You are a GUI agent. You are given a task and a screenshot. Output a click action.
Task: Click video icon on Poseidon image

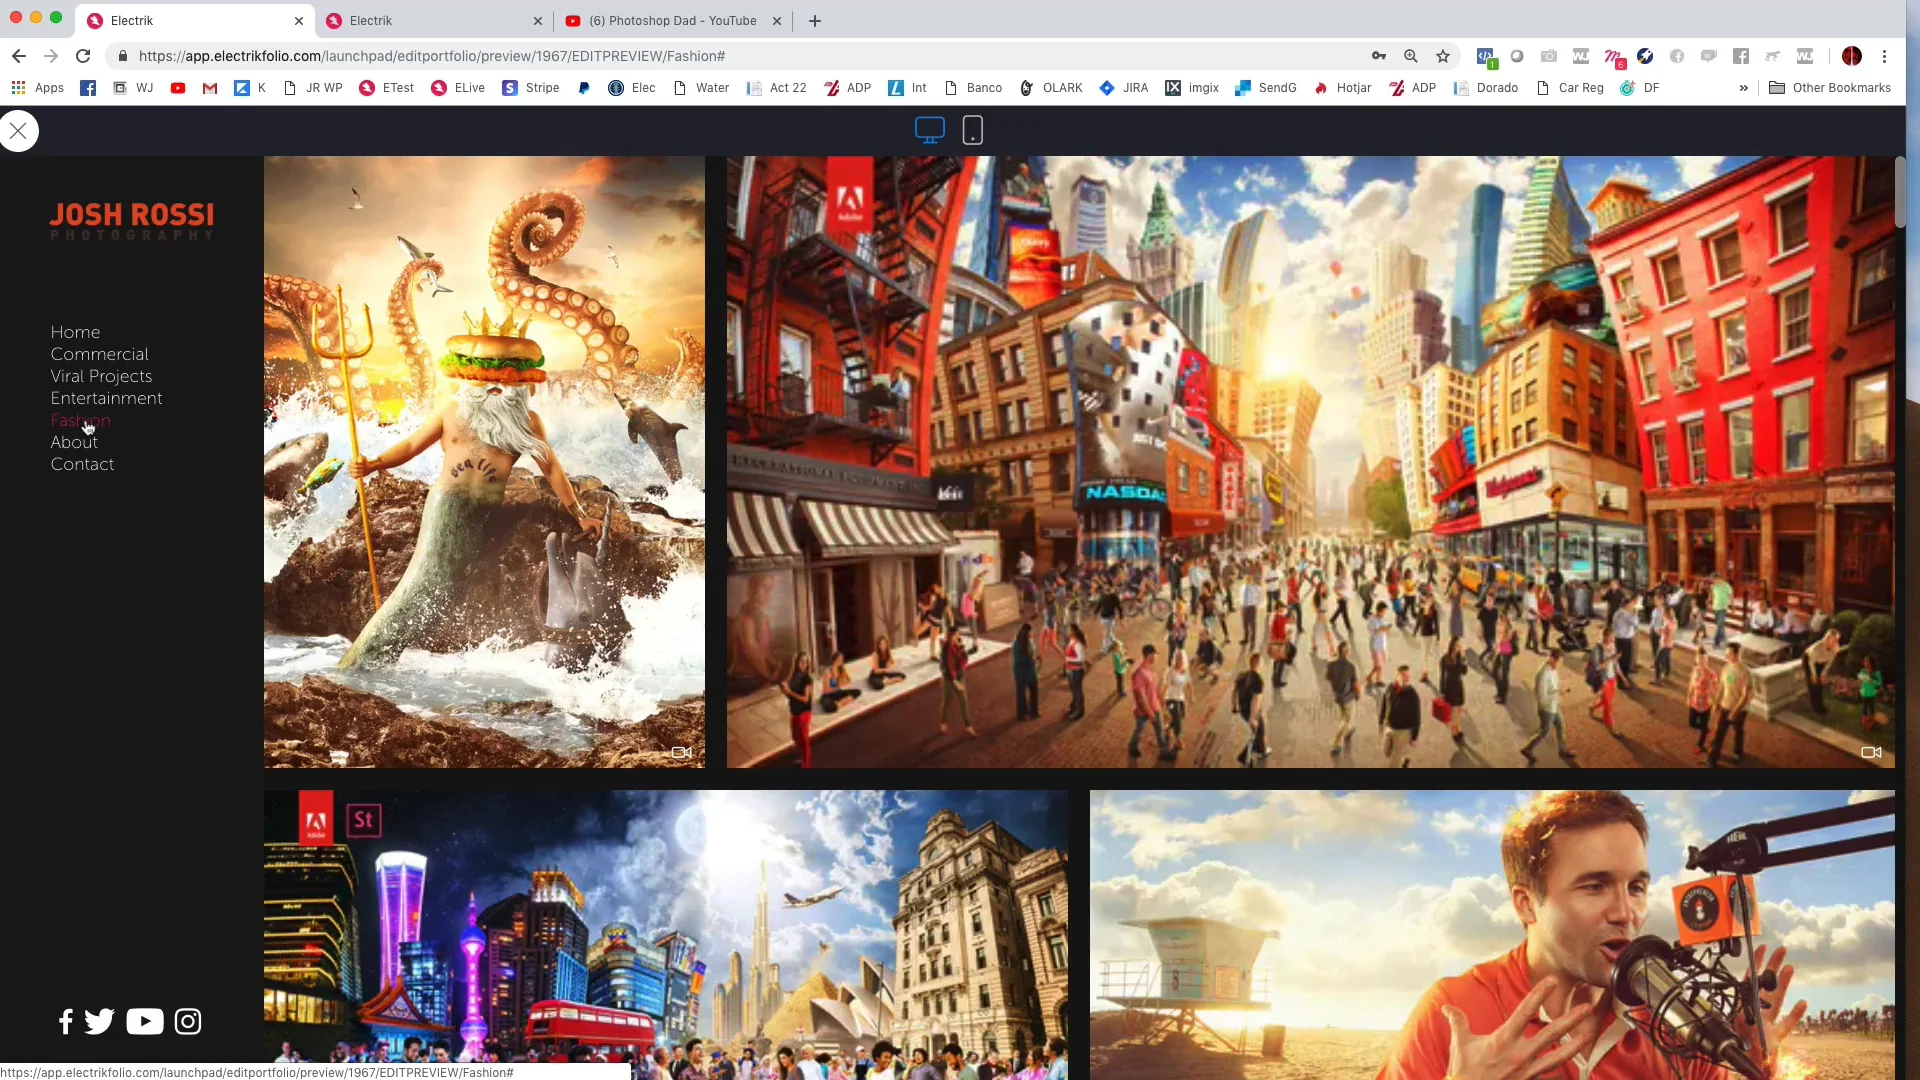point(682,752)
